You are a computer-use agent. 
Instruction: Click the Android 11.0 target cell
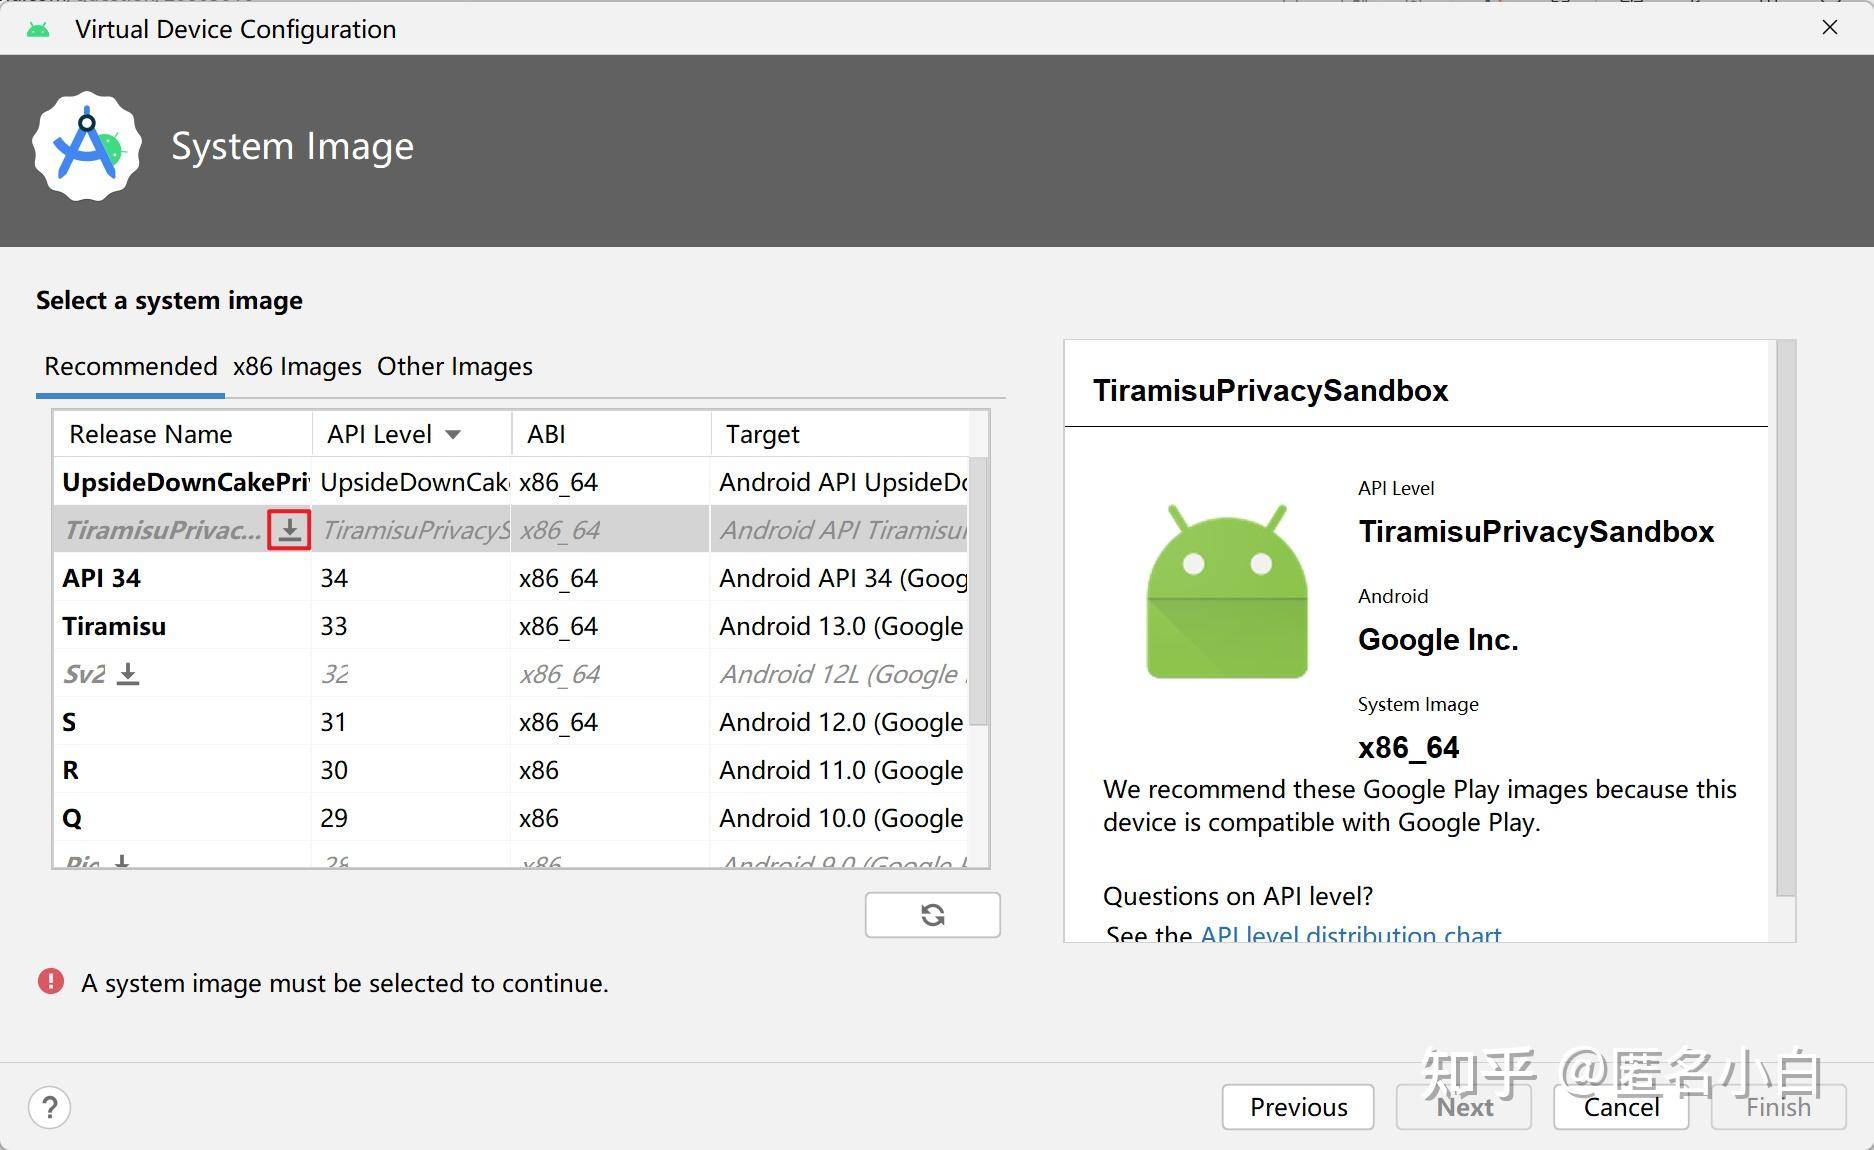pos(840,771)
